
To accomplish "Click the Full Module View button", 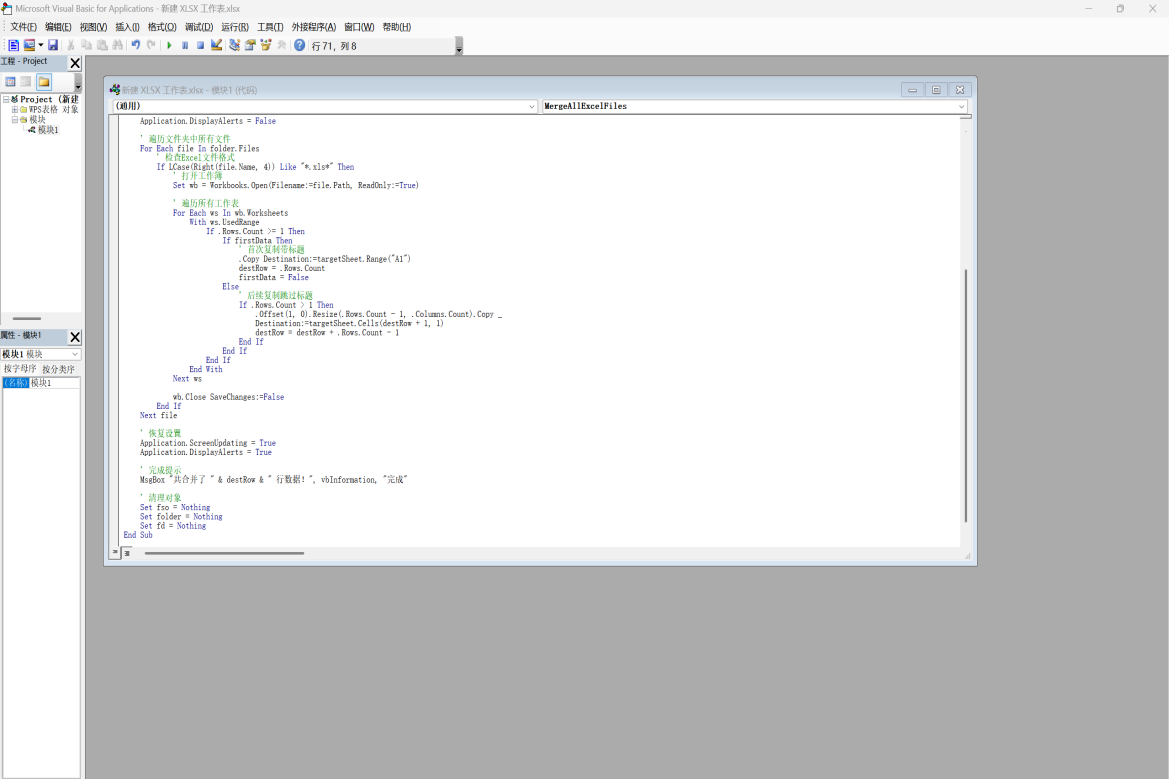I will (127, 553).
